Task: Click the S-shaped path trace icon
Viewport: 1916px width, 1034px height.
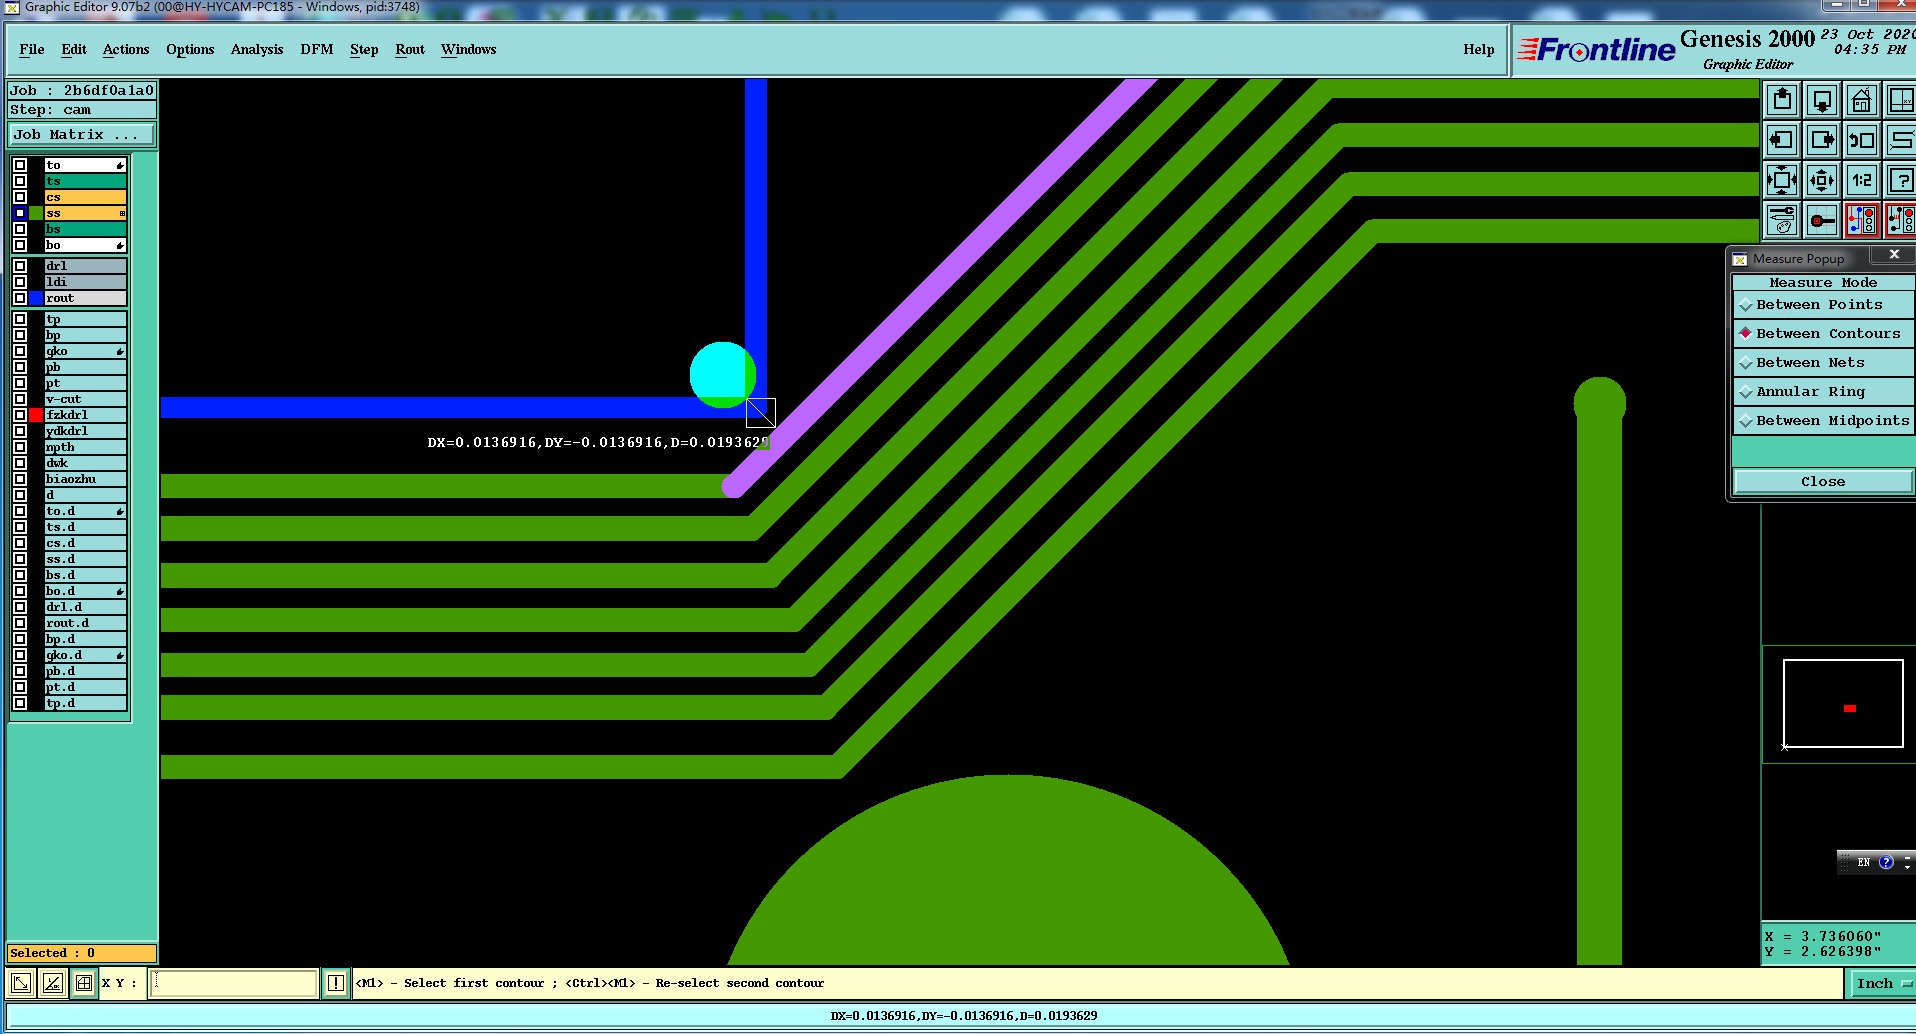Action: tap(1900, 140)
